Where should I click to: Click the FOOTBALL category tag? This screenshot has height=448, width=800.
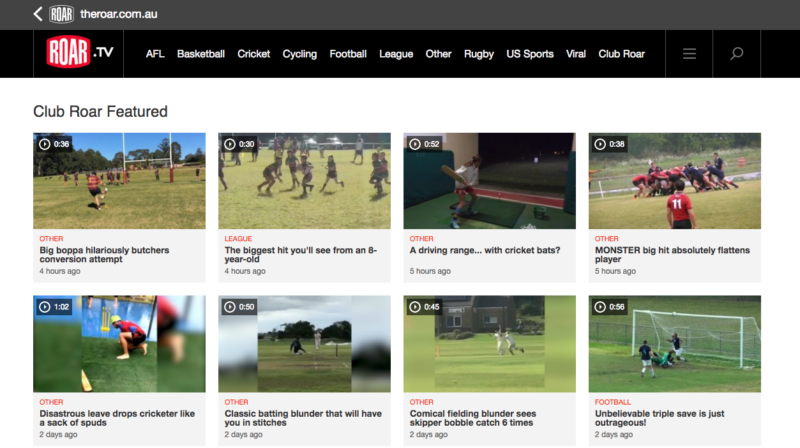click(x=612, y=402)
